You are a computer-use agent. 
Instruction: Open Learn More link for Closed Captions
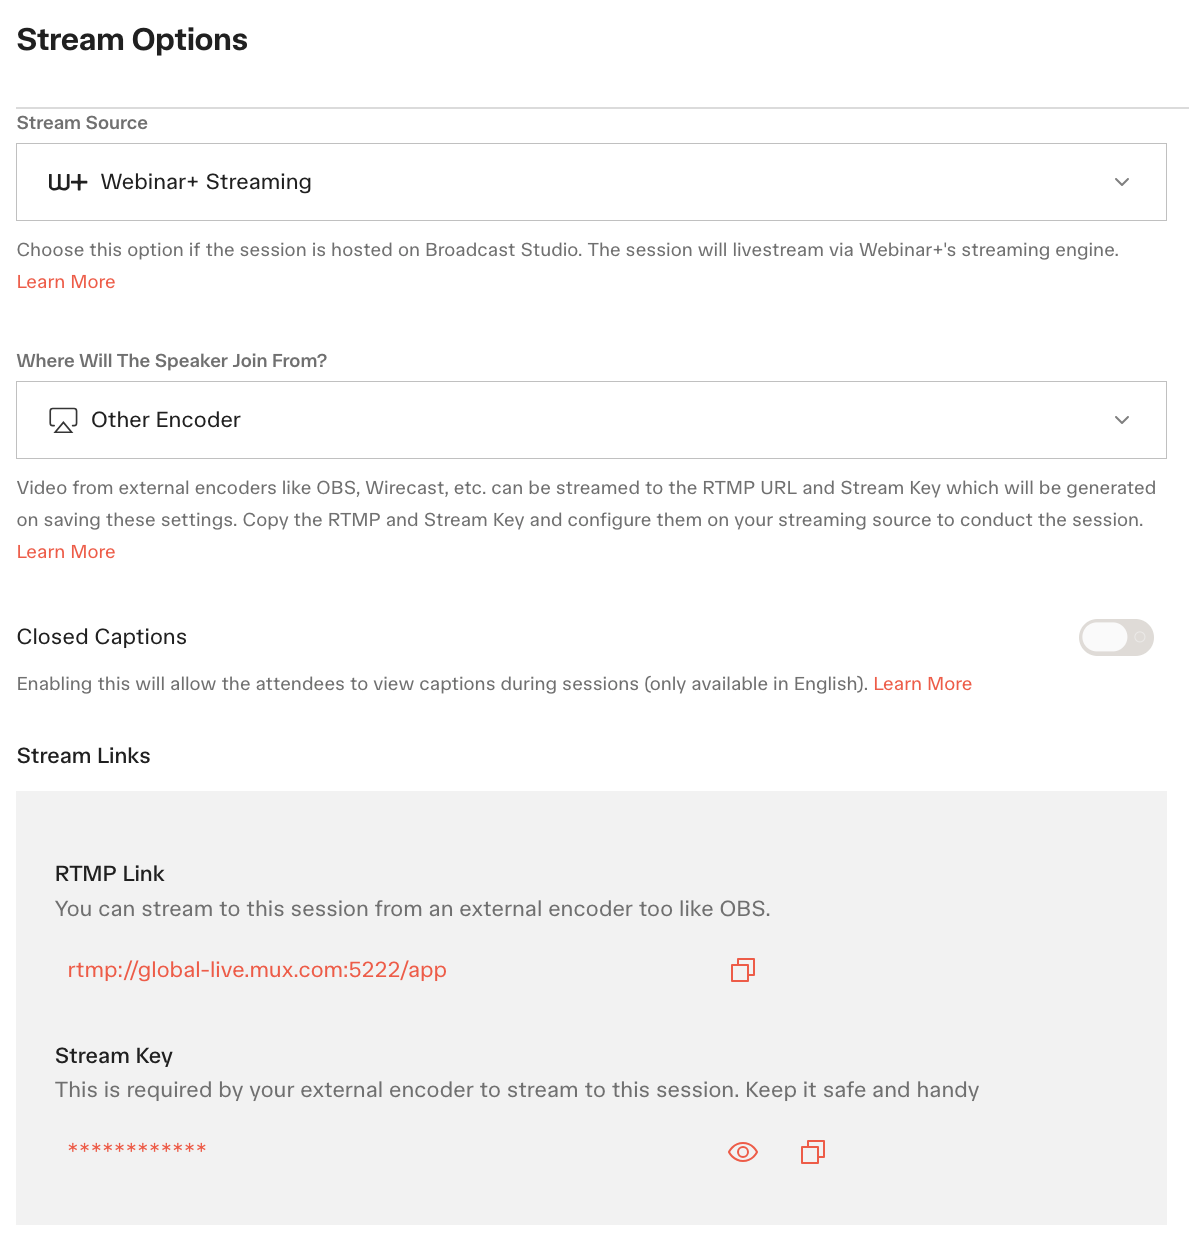pos(923,684)
